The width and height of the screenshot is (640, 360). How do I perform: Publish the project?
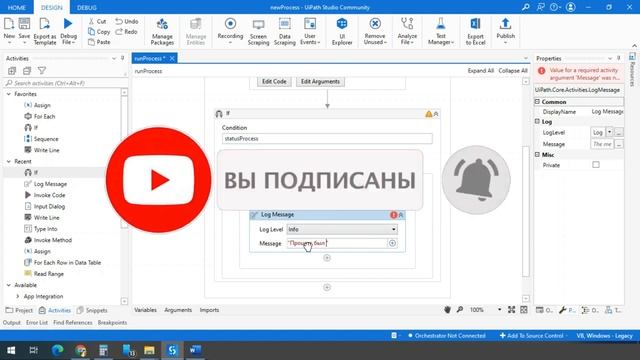pos(505,31)
